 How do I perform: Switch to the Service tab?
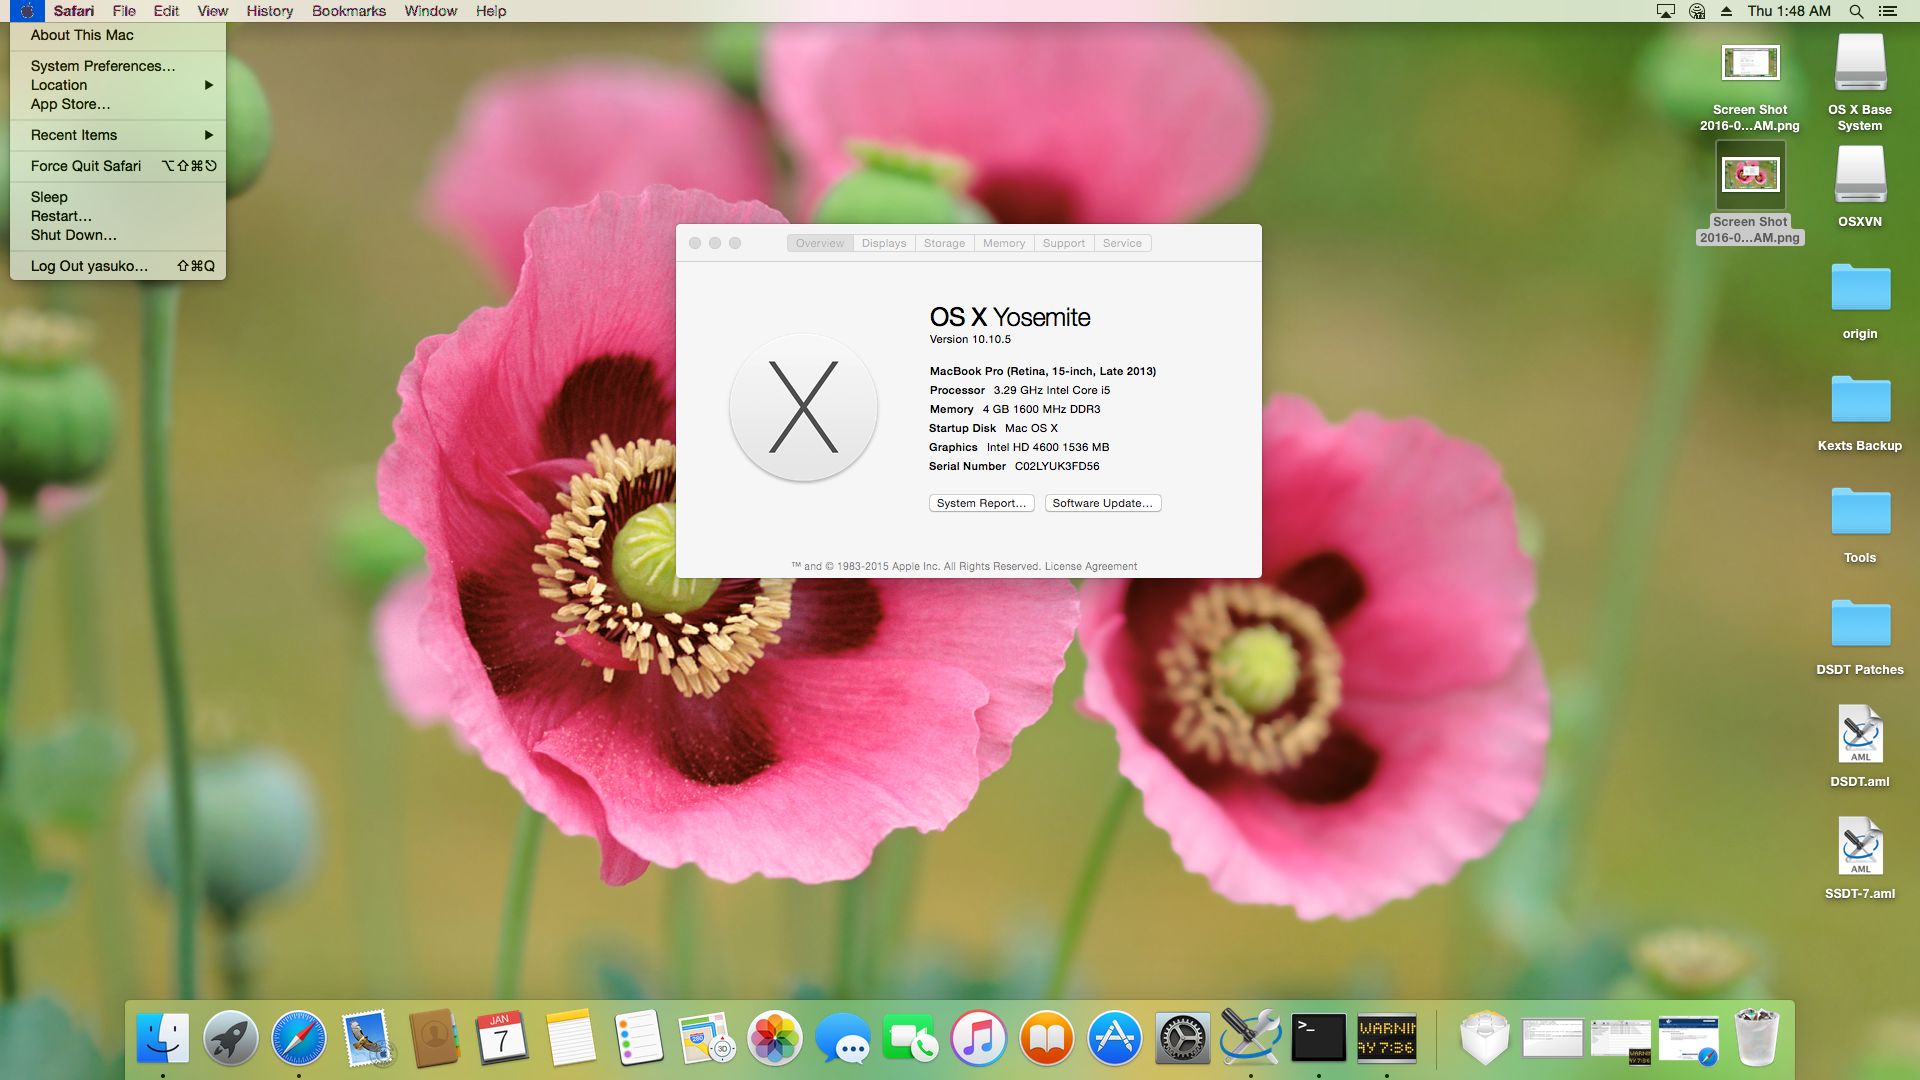1122,243
